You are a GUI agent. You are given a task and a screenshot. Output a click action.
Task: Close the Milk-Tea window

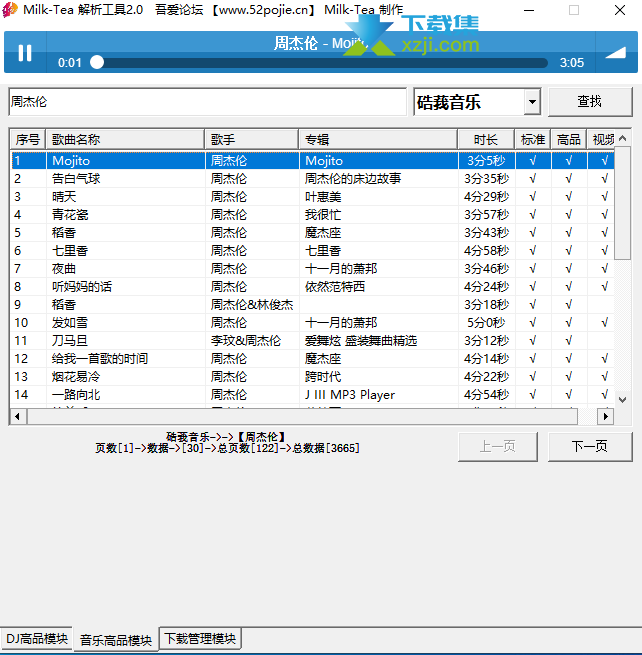click(620, 10)
